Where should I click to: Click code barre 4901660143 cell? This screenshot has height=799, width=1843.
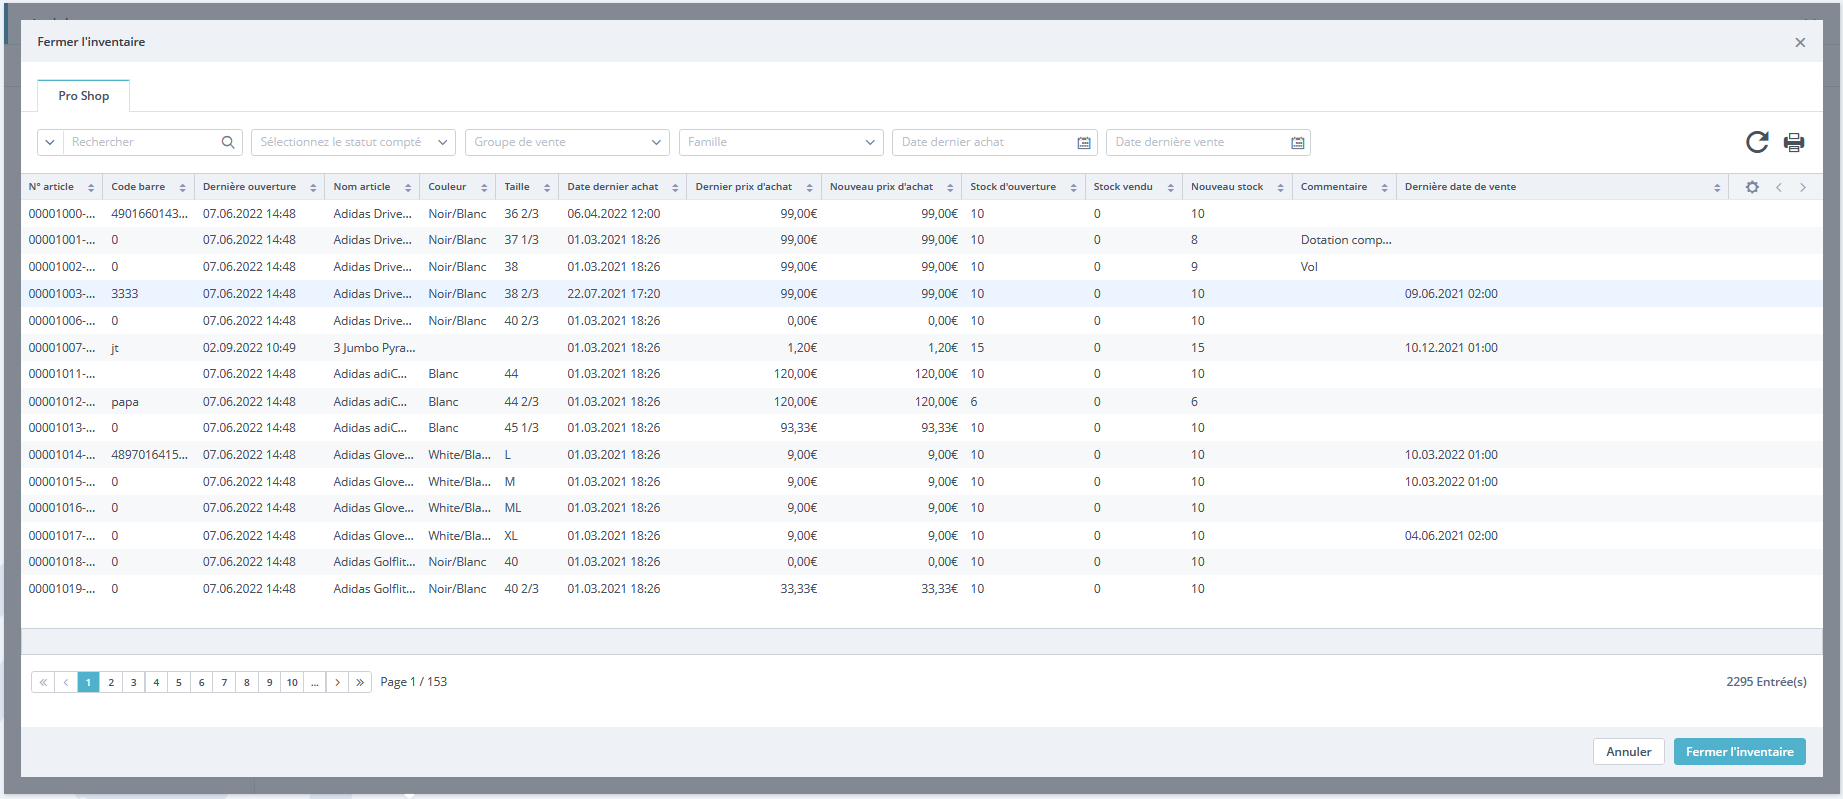tap(149, 214)
